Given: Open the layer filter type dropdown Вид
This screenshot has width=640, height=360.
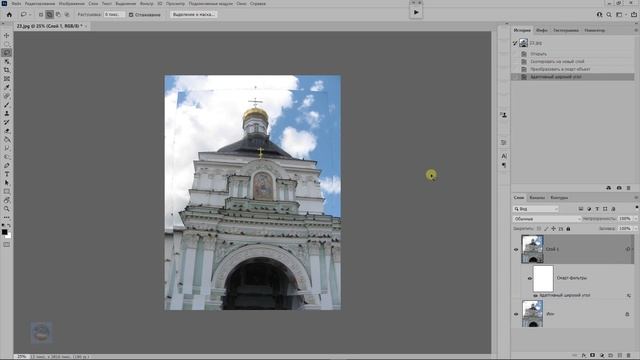Looking at the screenshot, I should pyautogui.click(x=536, y=209).
